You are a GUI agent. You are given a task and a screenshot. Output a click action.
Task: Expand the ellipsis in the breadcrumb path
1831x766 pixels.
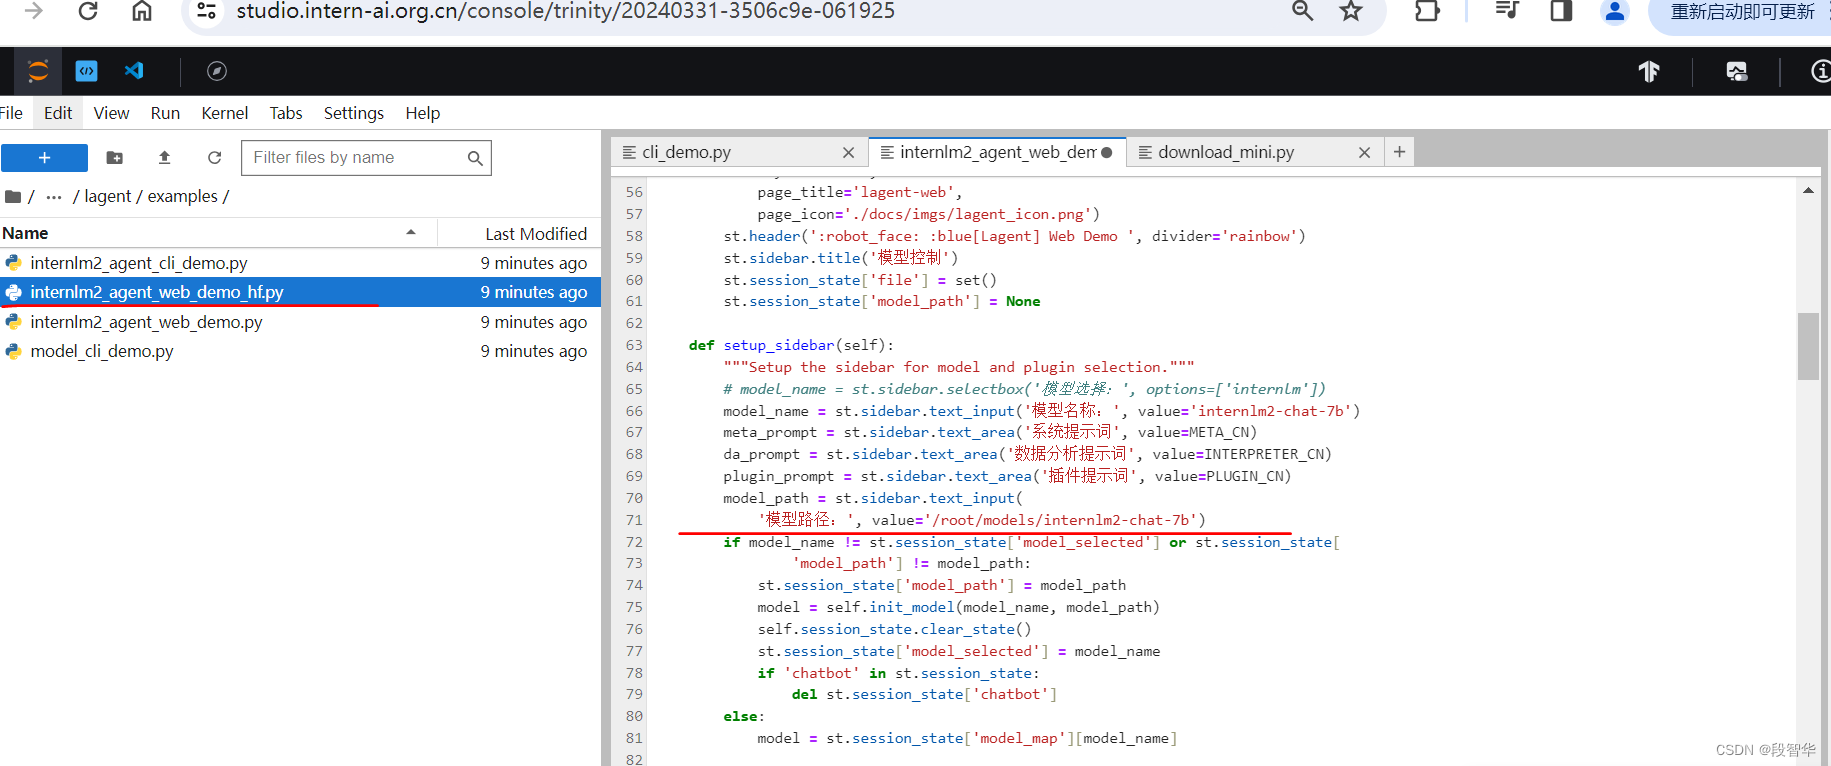pyautogui.click(x=54, y=197)
